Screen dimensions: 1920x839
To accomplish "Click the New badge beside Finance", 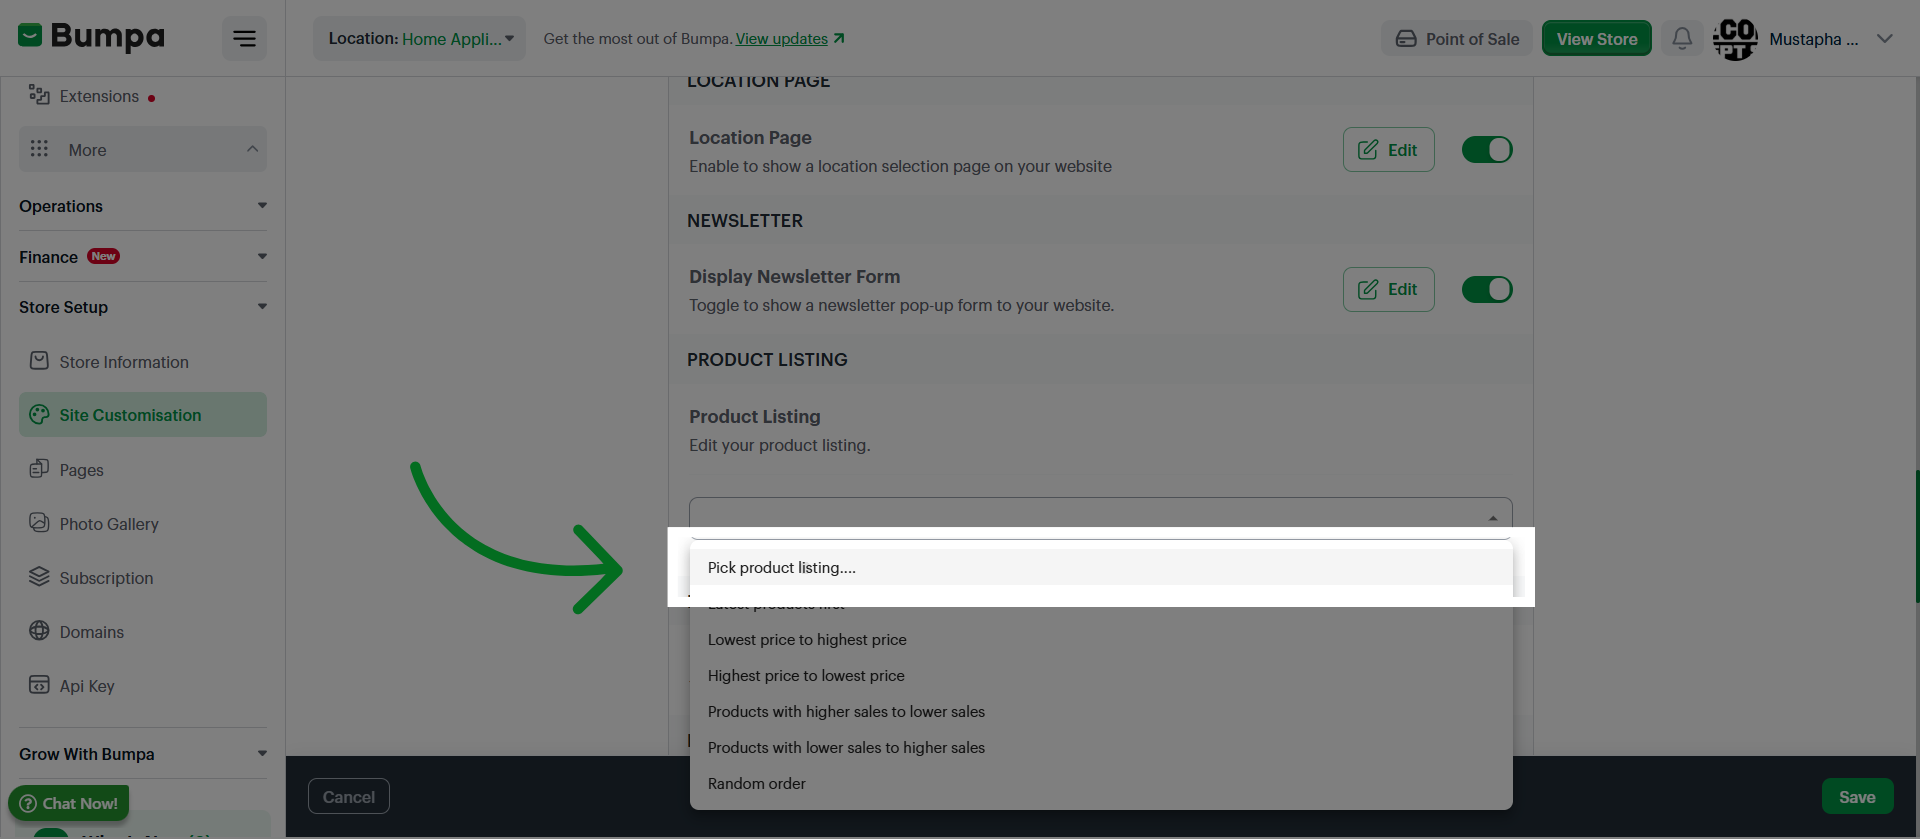I will tap(103, 256).
